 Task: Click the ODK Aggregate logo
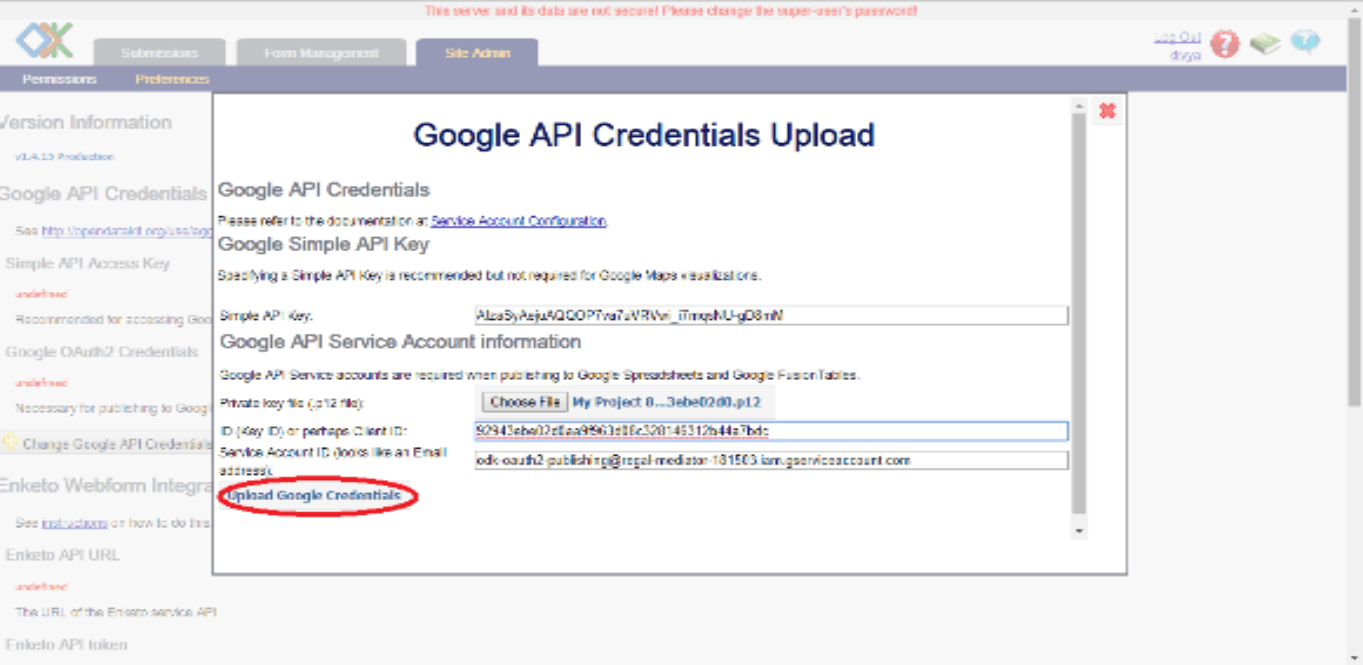tap(44, 41)
